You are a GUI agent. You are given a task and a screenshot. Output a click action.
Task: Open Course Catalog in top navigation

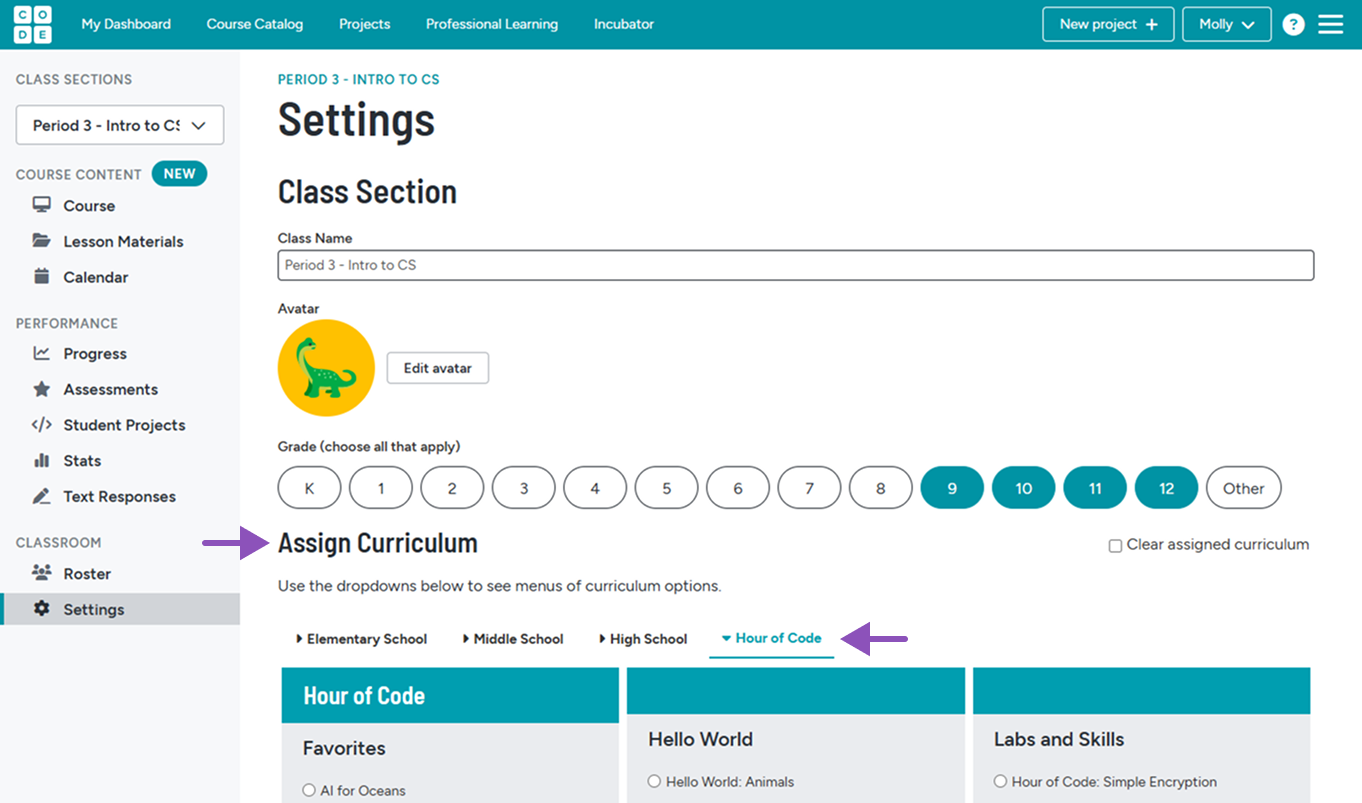tap(254, 24)
